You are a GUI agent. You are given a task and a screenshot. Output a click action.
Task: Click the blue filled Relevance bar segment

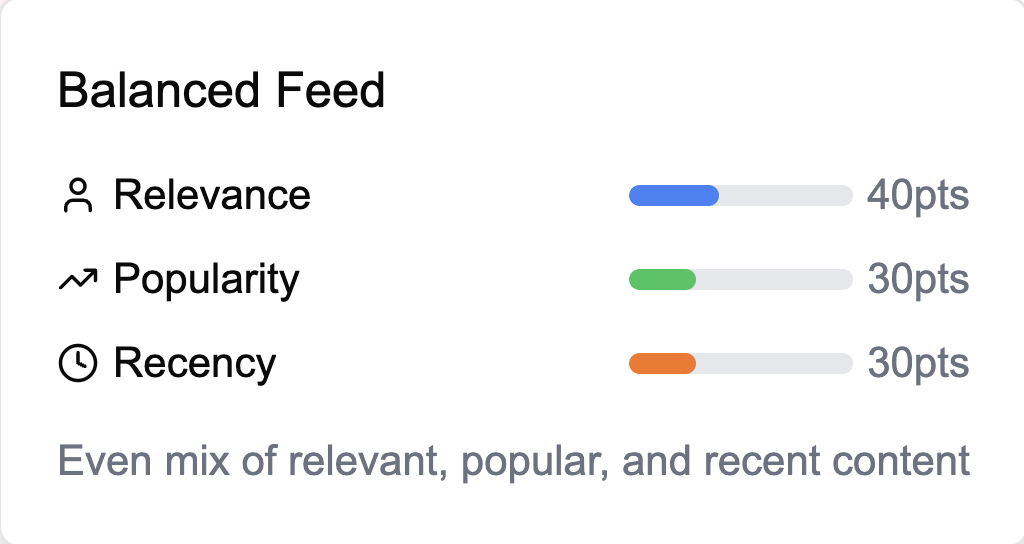(673, 196)
